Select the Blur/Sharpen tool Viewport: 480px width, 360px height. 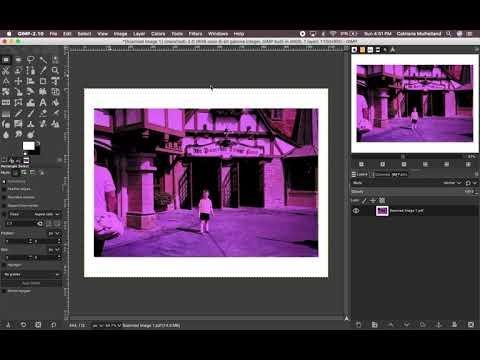pyautogui.click(x=6, y=135)
